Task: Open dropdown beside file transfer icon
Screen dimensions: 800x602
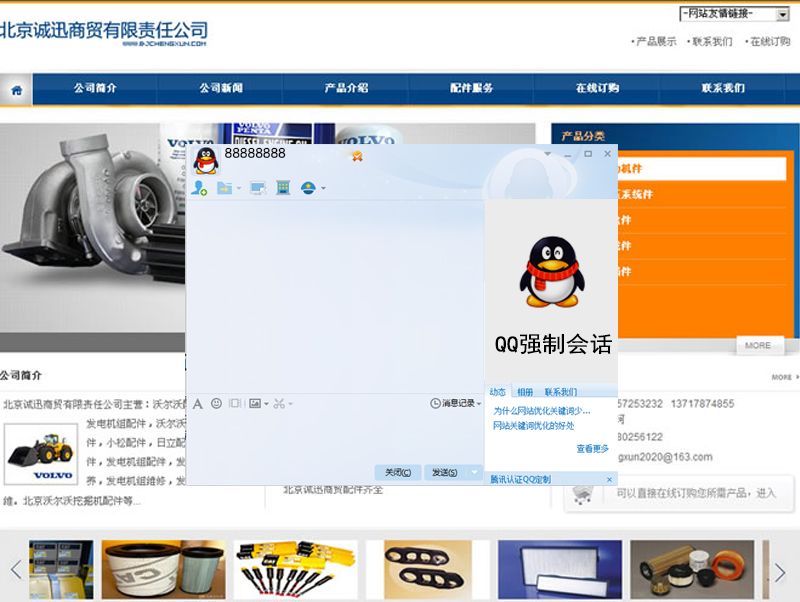Action: pyautogui.click(x=238, y=188)
